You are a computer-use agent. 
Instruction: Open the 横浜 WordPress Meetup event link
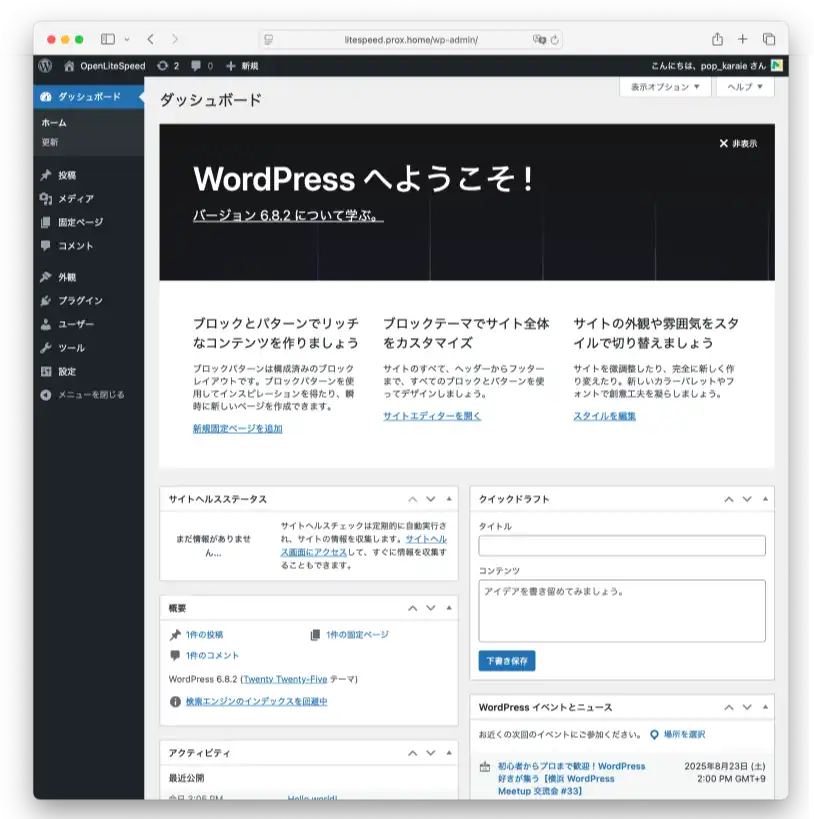[x=572, y=778]
